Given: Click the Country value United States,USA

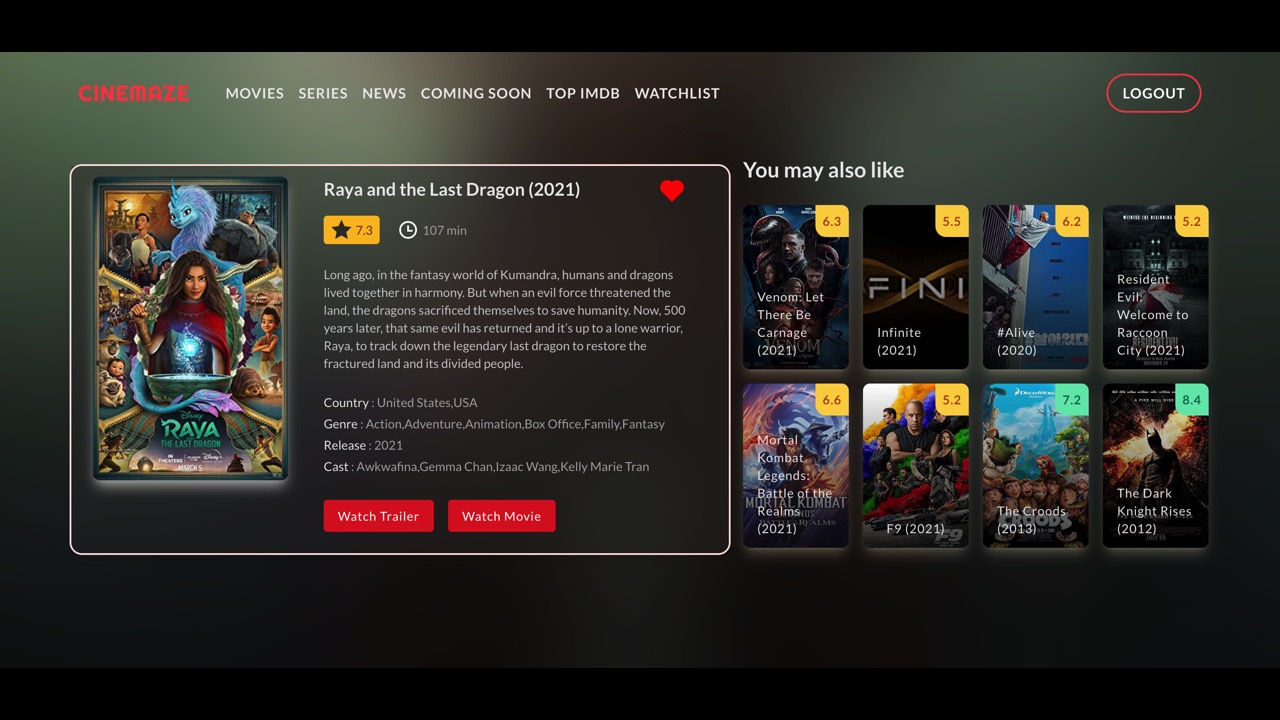Looking at the screenshot, I should [427, 402].
